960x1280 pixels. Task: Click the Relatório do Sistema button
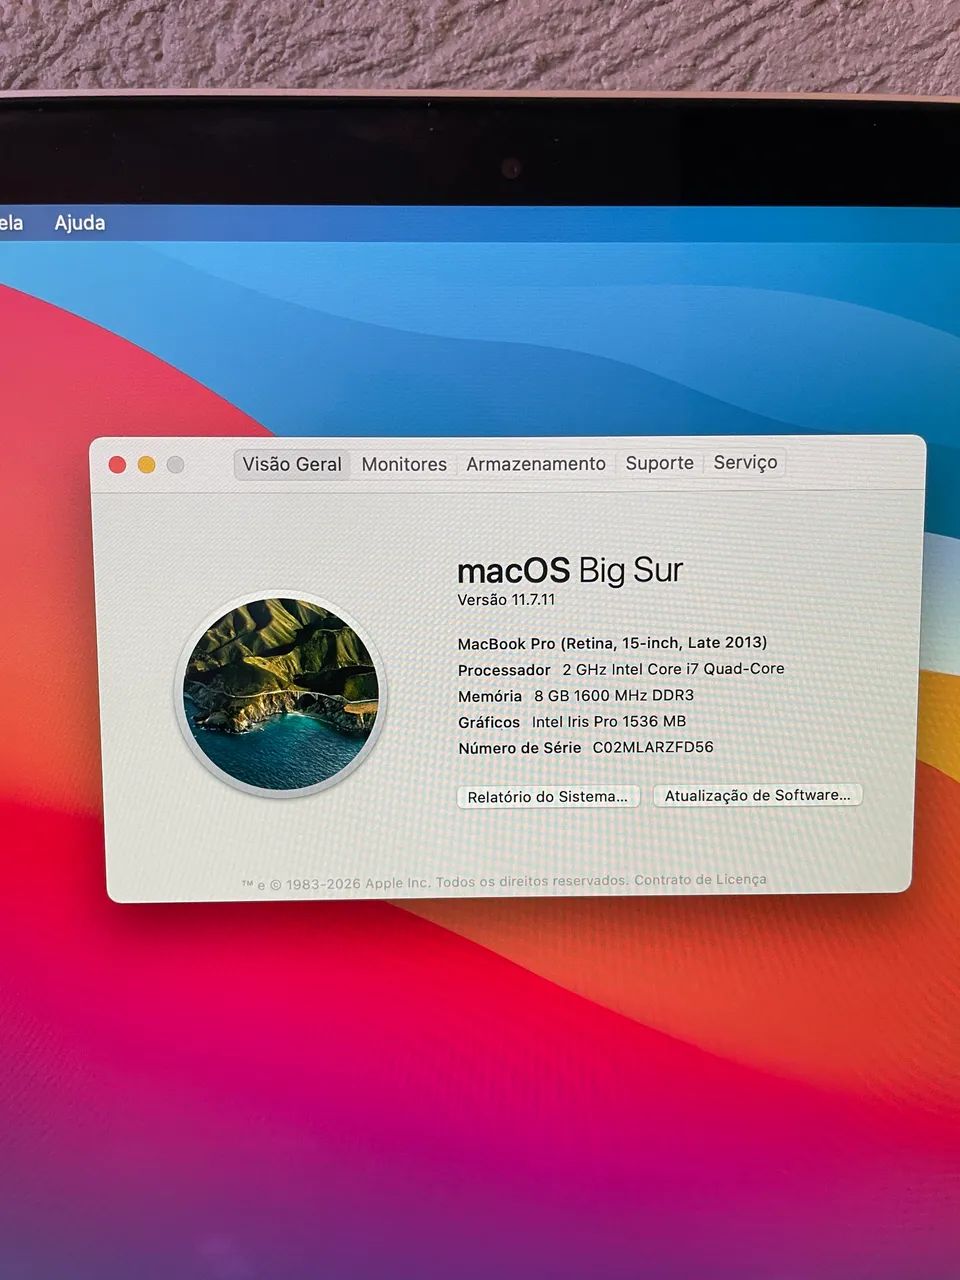(x=548, y=797)
